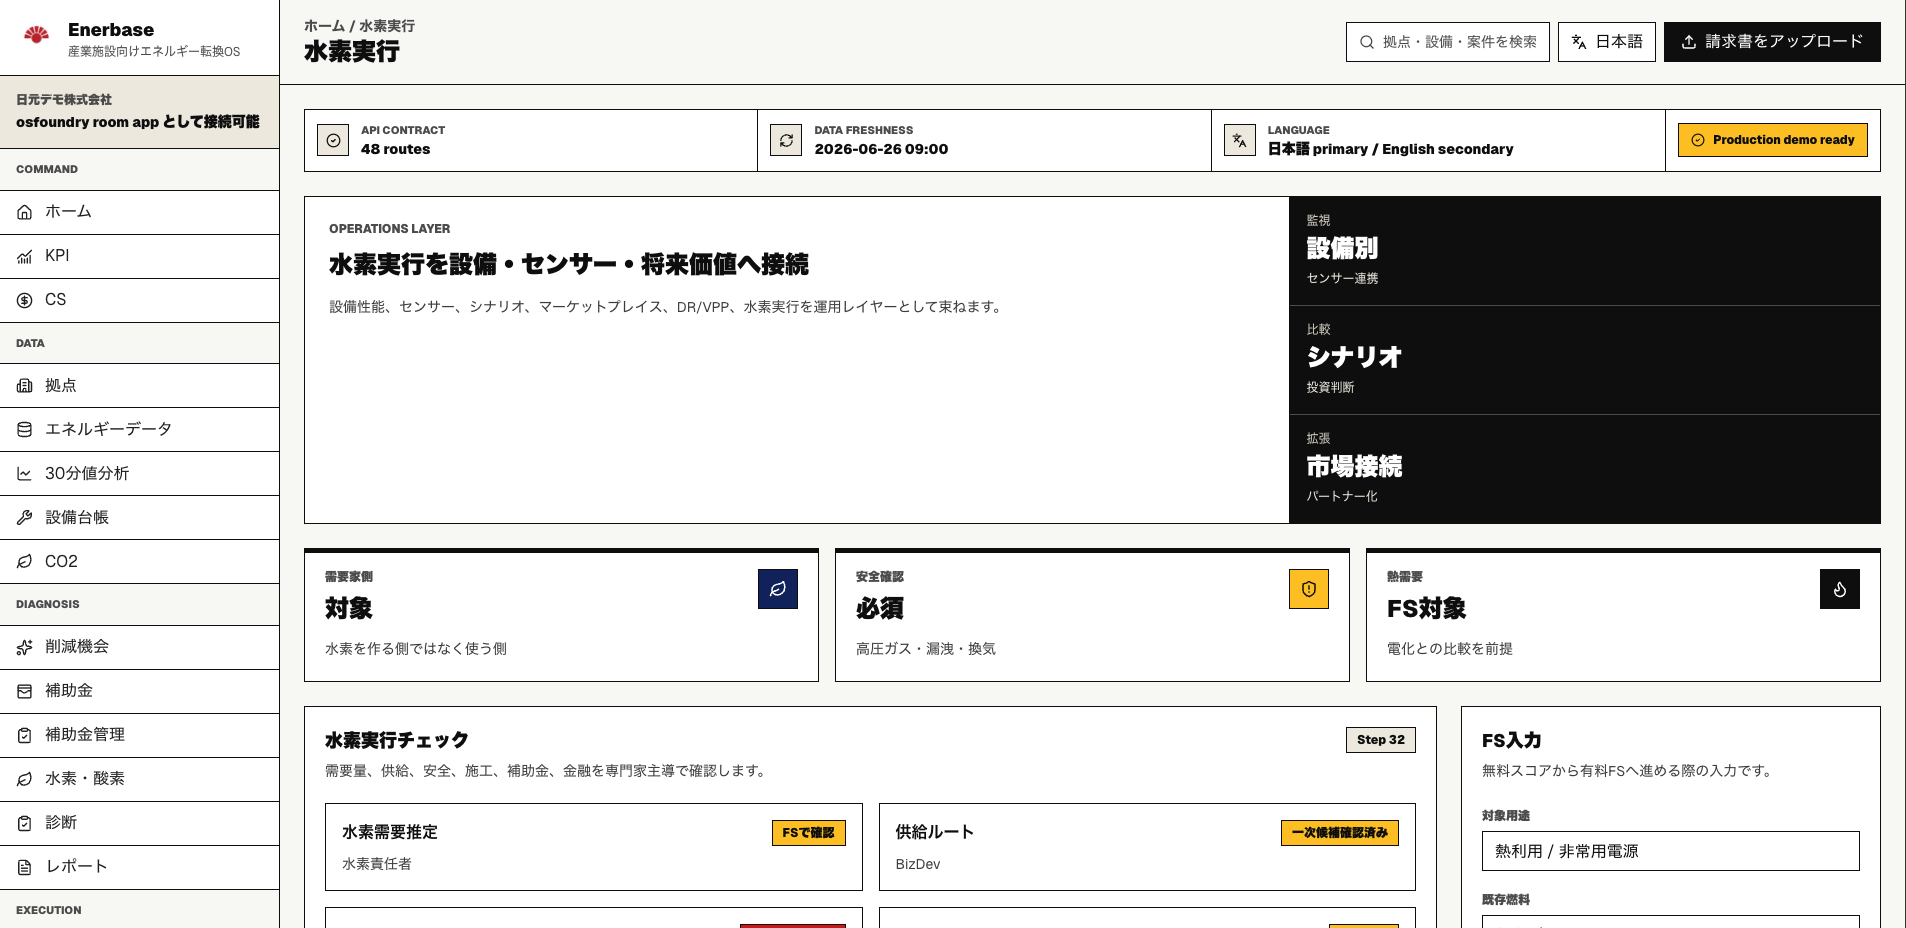Open the 水素・酸素 sidebar entry
Image resolution: width=1906 pixels, height=928 pixels.
pos(140,778)
